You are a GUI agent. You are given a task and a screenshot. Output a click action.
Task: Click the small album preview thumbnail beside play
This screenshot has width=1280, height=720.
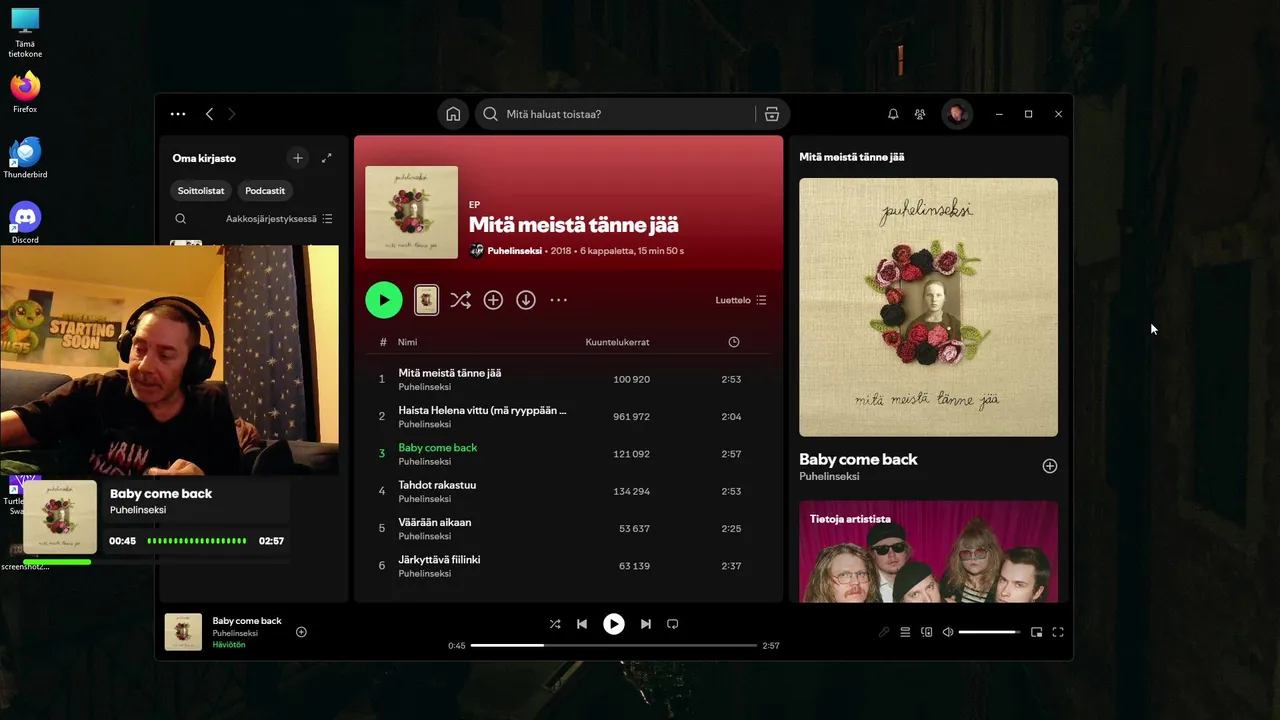coord(427,300)
